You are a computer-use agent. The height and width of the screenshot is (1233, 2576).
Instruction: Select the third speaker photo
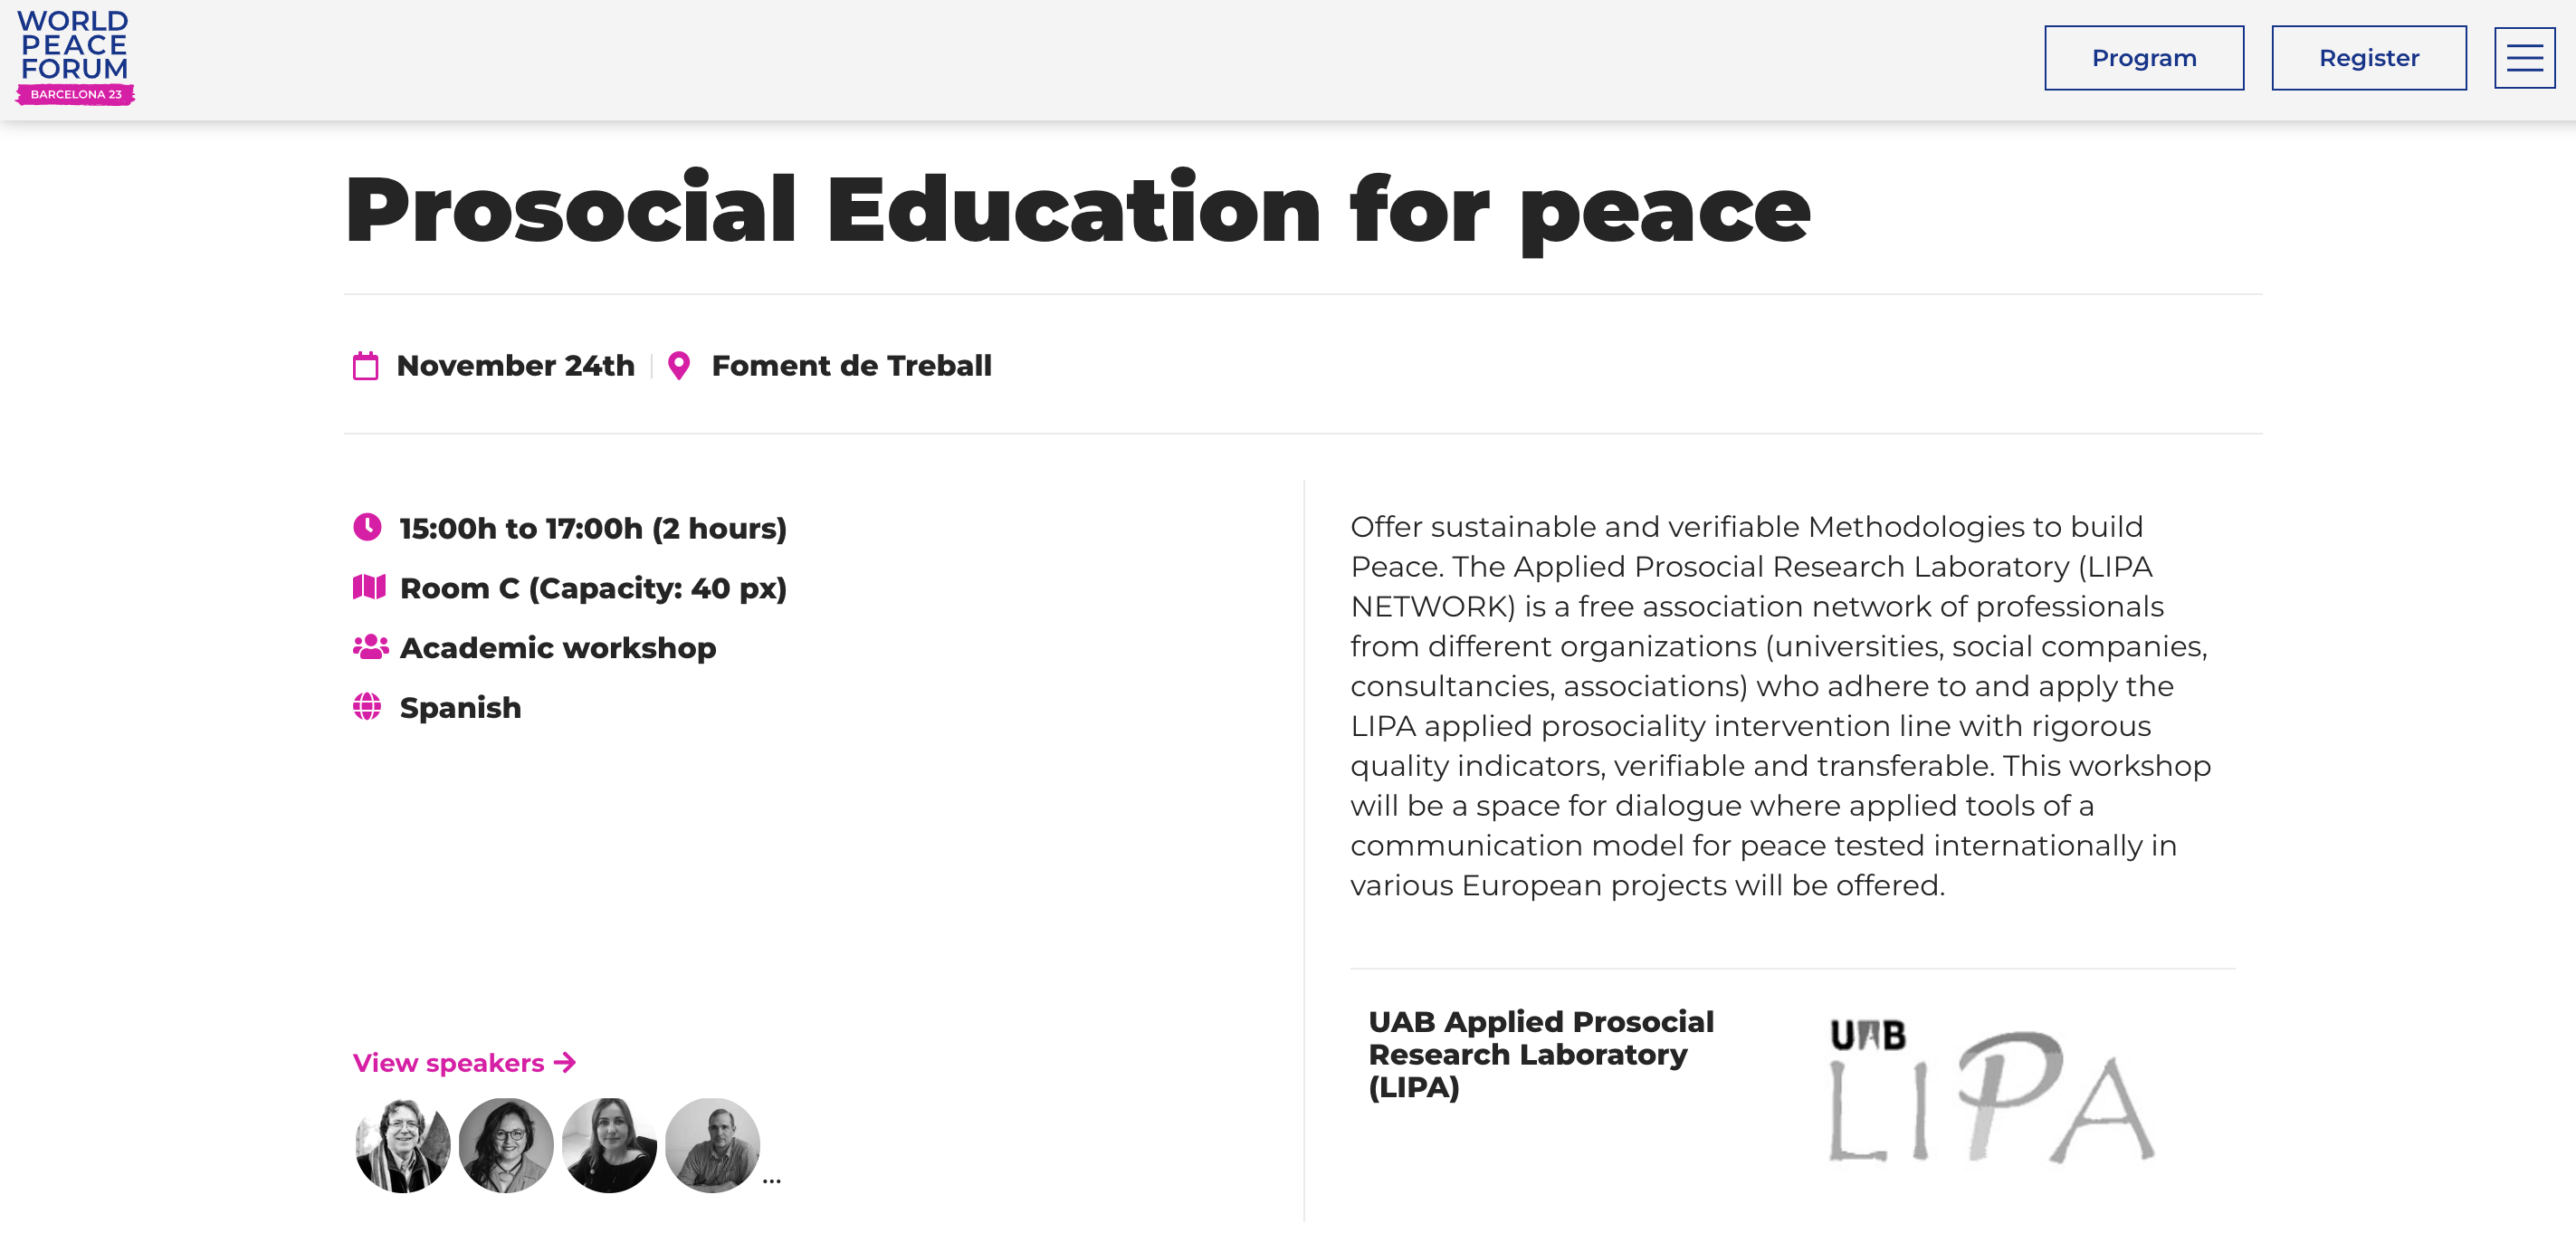pyautogui.click(x=609, y=1145)
